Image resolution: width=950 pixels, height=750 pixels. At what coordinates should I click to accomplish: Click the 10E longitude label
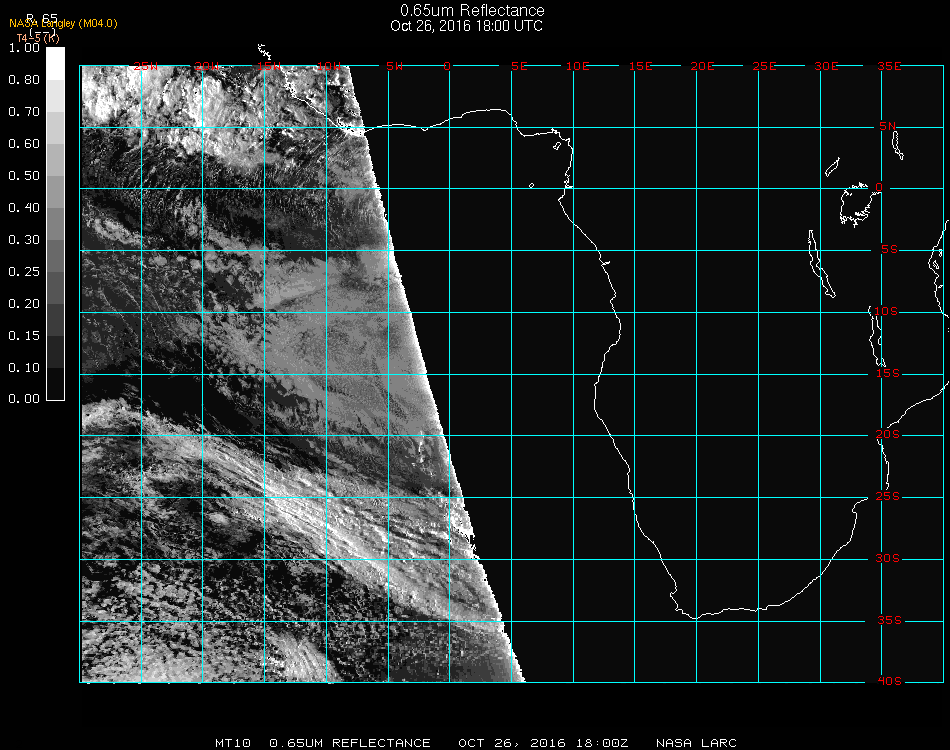[x=577, y=66]
